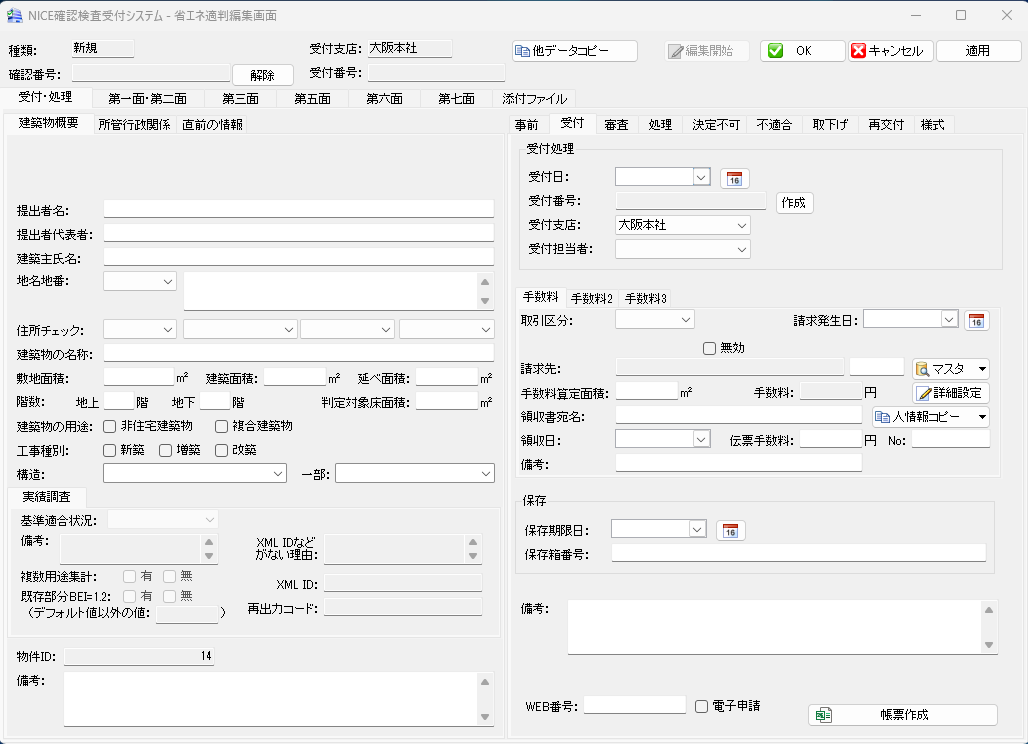Switch to the 審査 tab
Viewport: 1028px width, 744px height.
click(x=616, y=125)
